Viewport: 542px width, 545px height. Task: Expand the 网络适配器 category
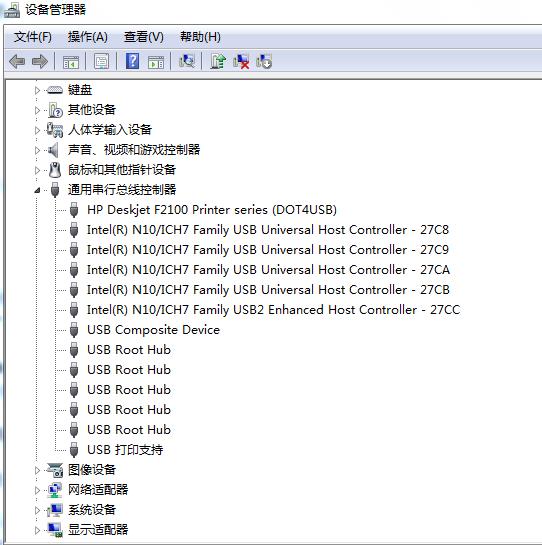pos(37,490)
